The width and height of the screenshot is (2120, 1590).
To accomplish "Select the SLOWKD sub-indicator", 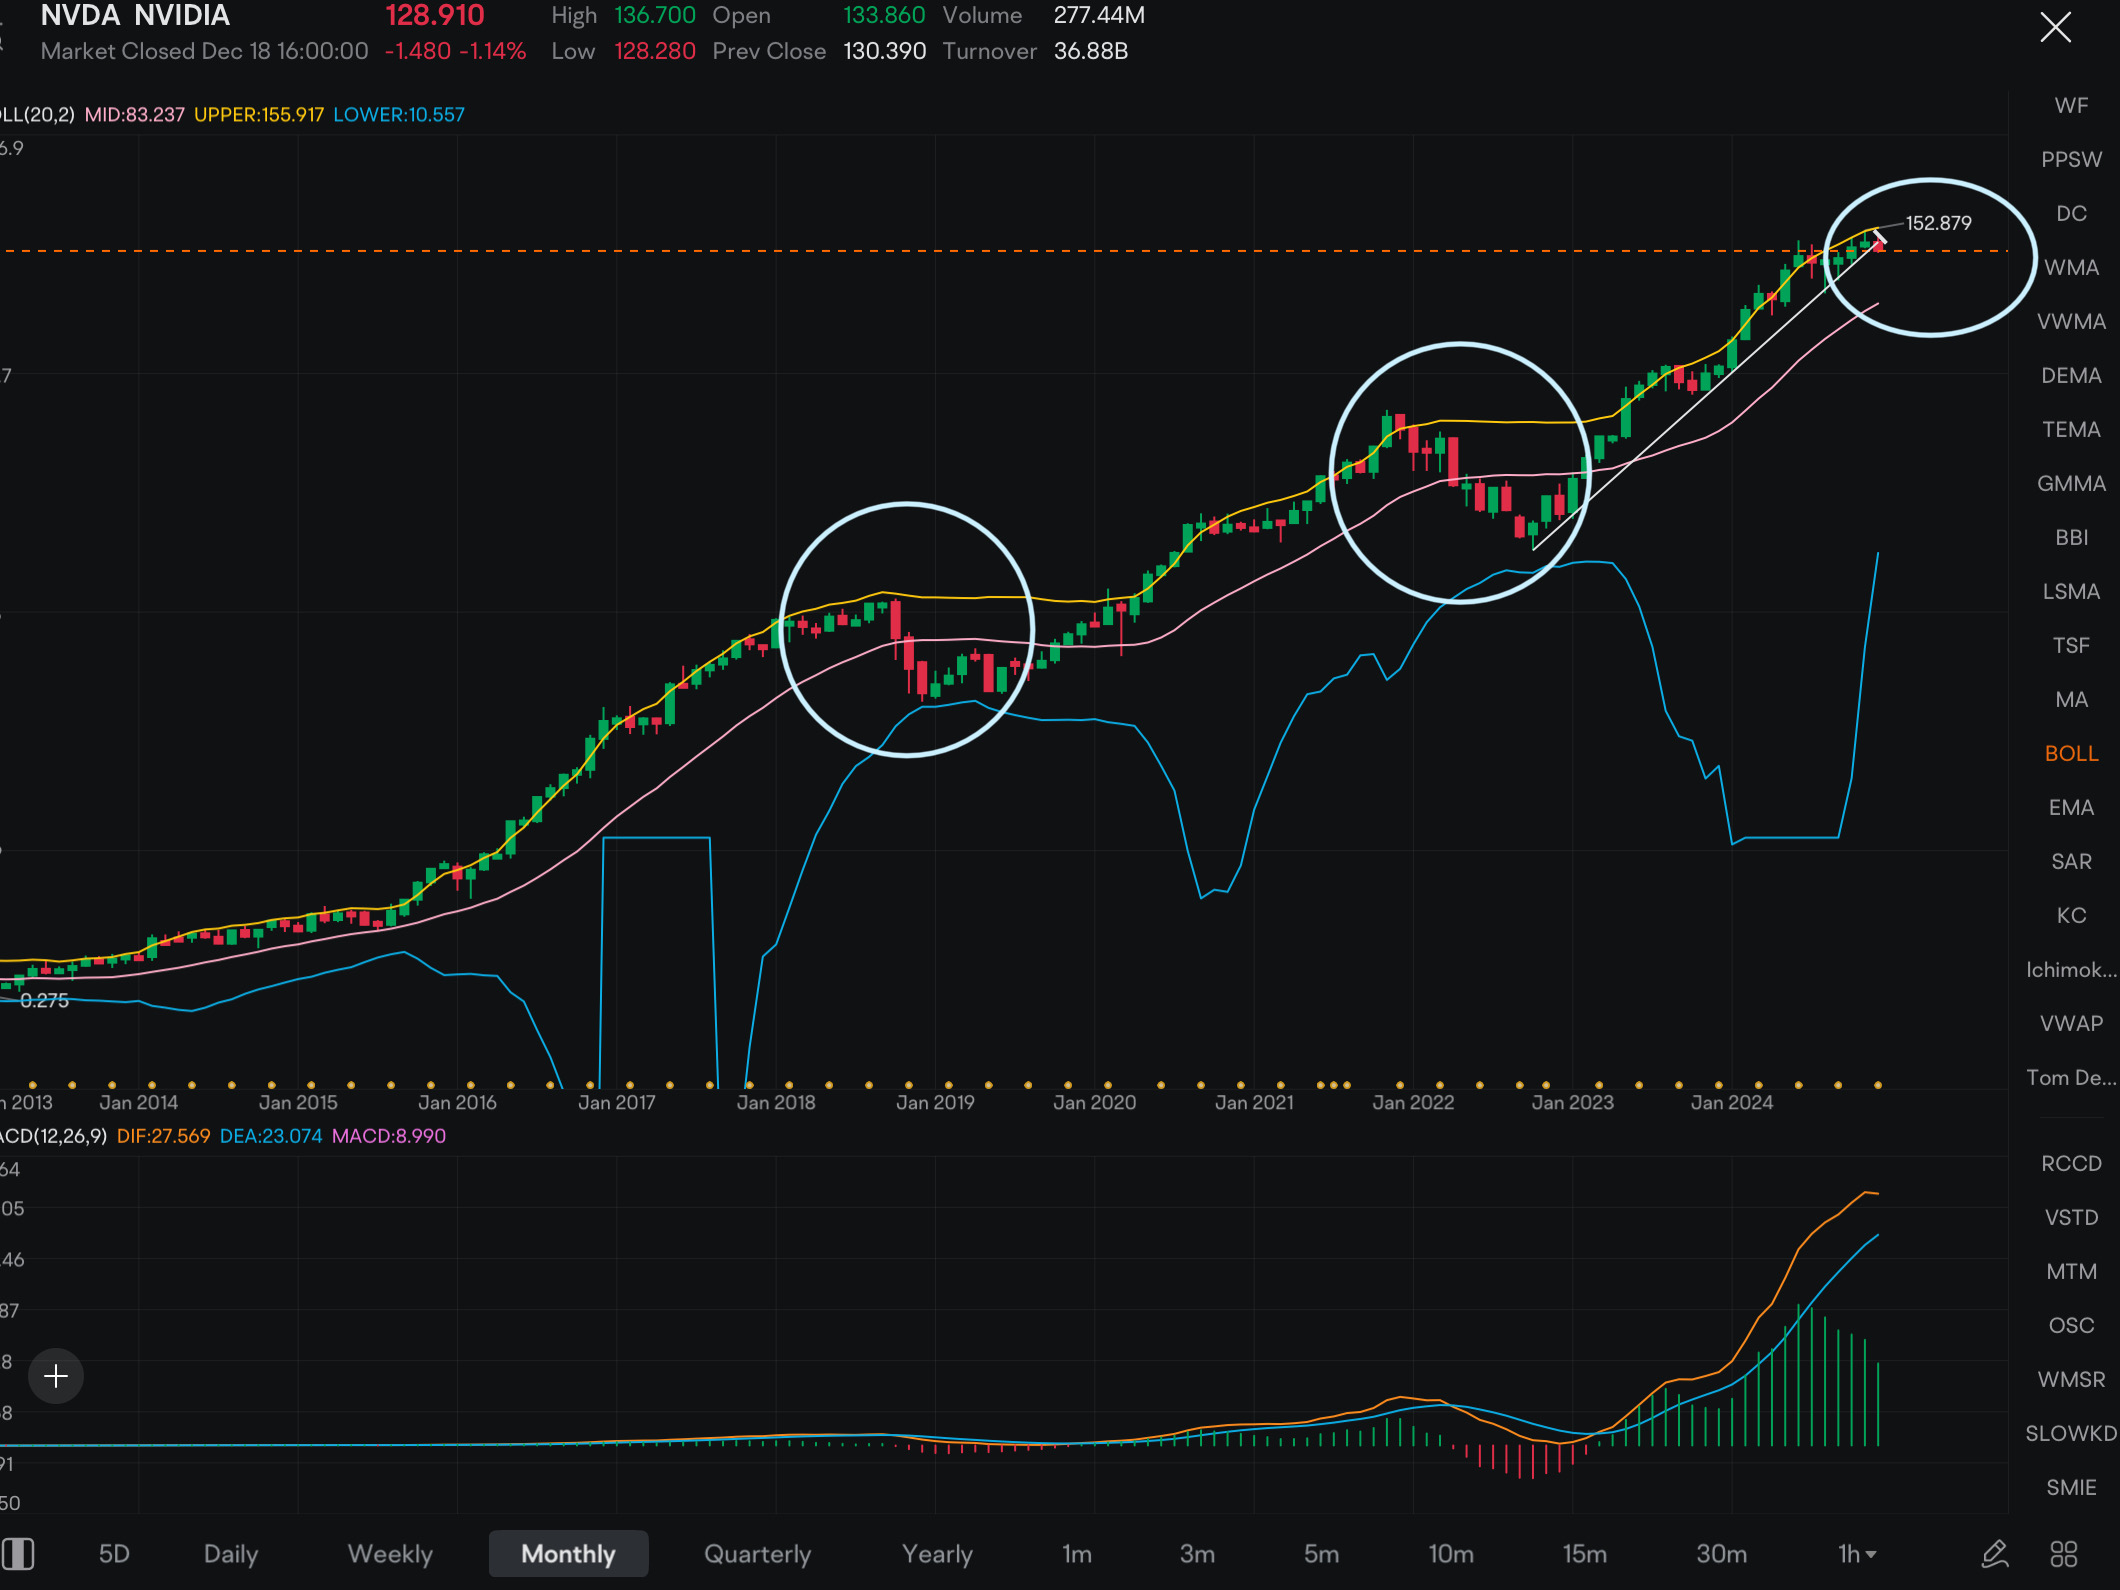I will click(x=2071, y=1433).
